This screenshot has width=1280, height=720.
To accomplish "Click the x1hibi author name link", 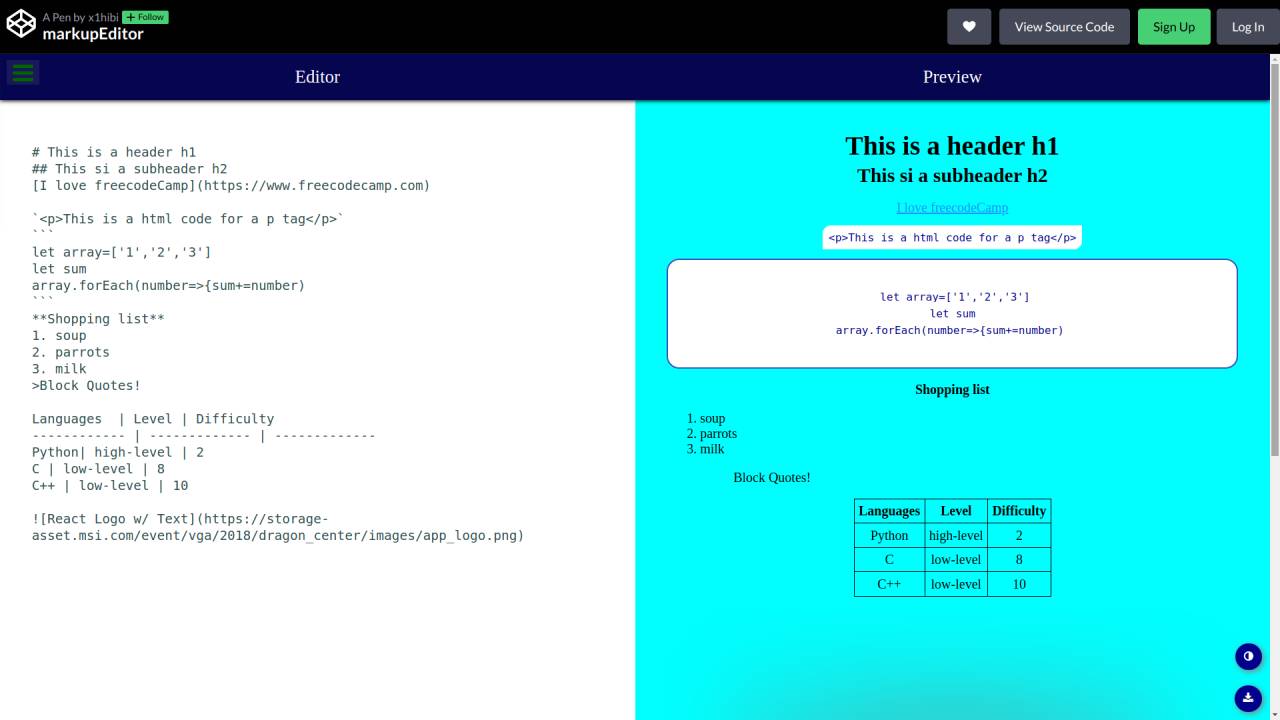I will point(103,18).
